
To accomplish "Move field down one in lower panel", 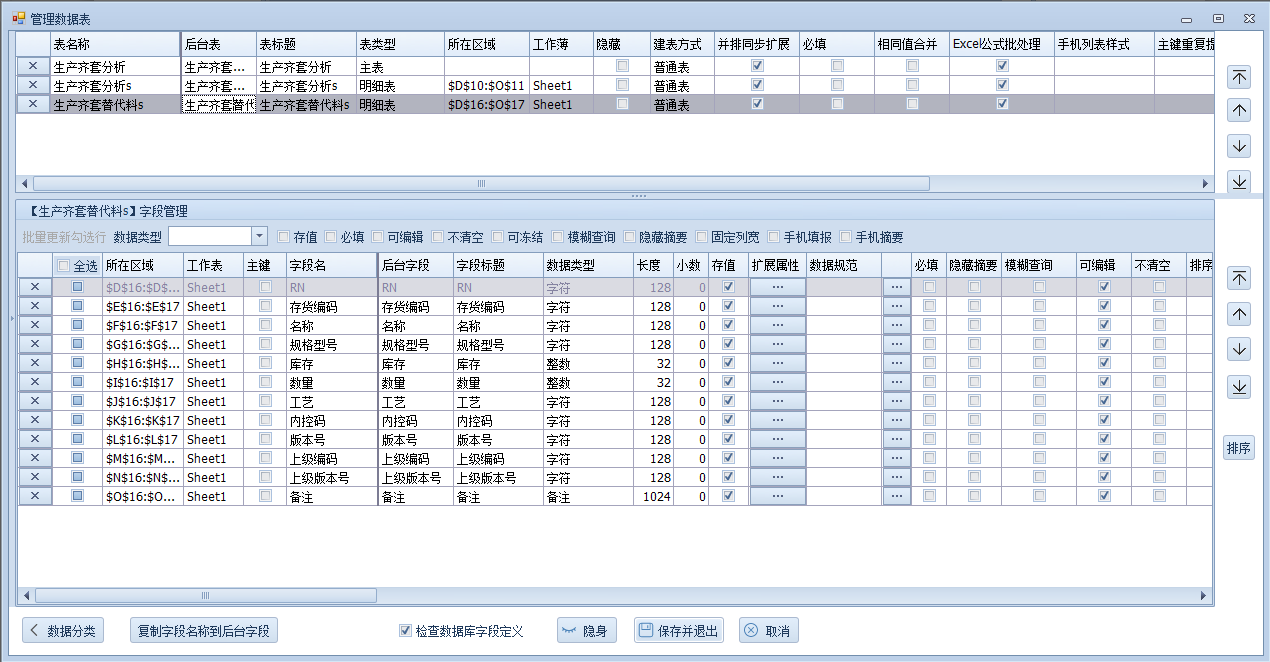I will click(1239, 350).
